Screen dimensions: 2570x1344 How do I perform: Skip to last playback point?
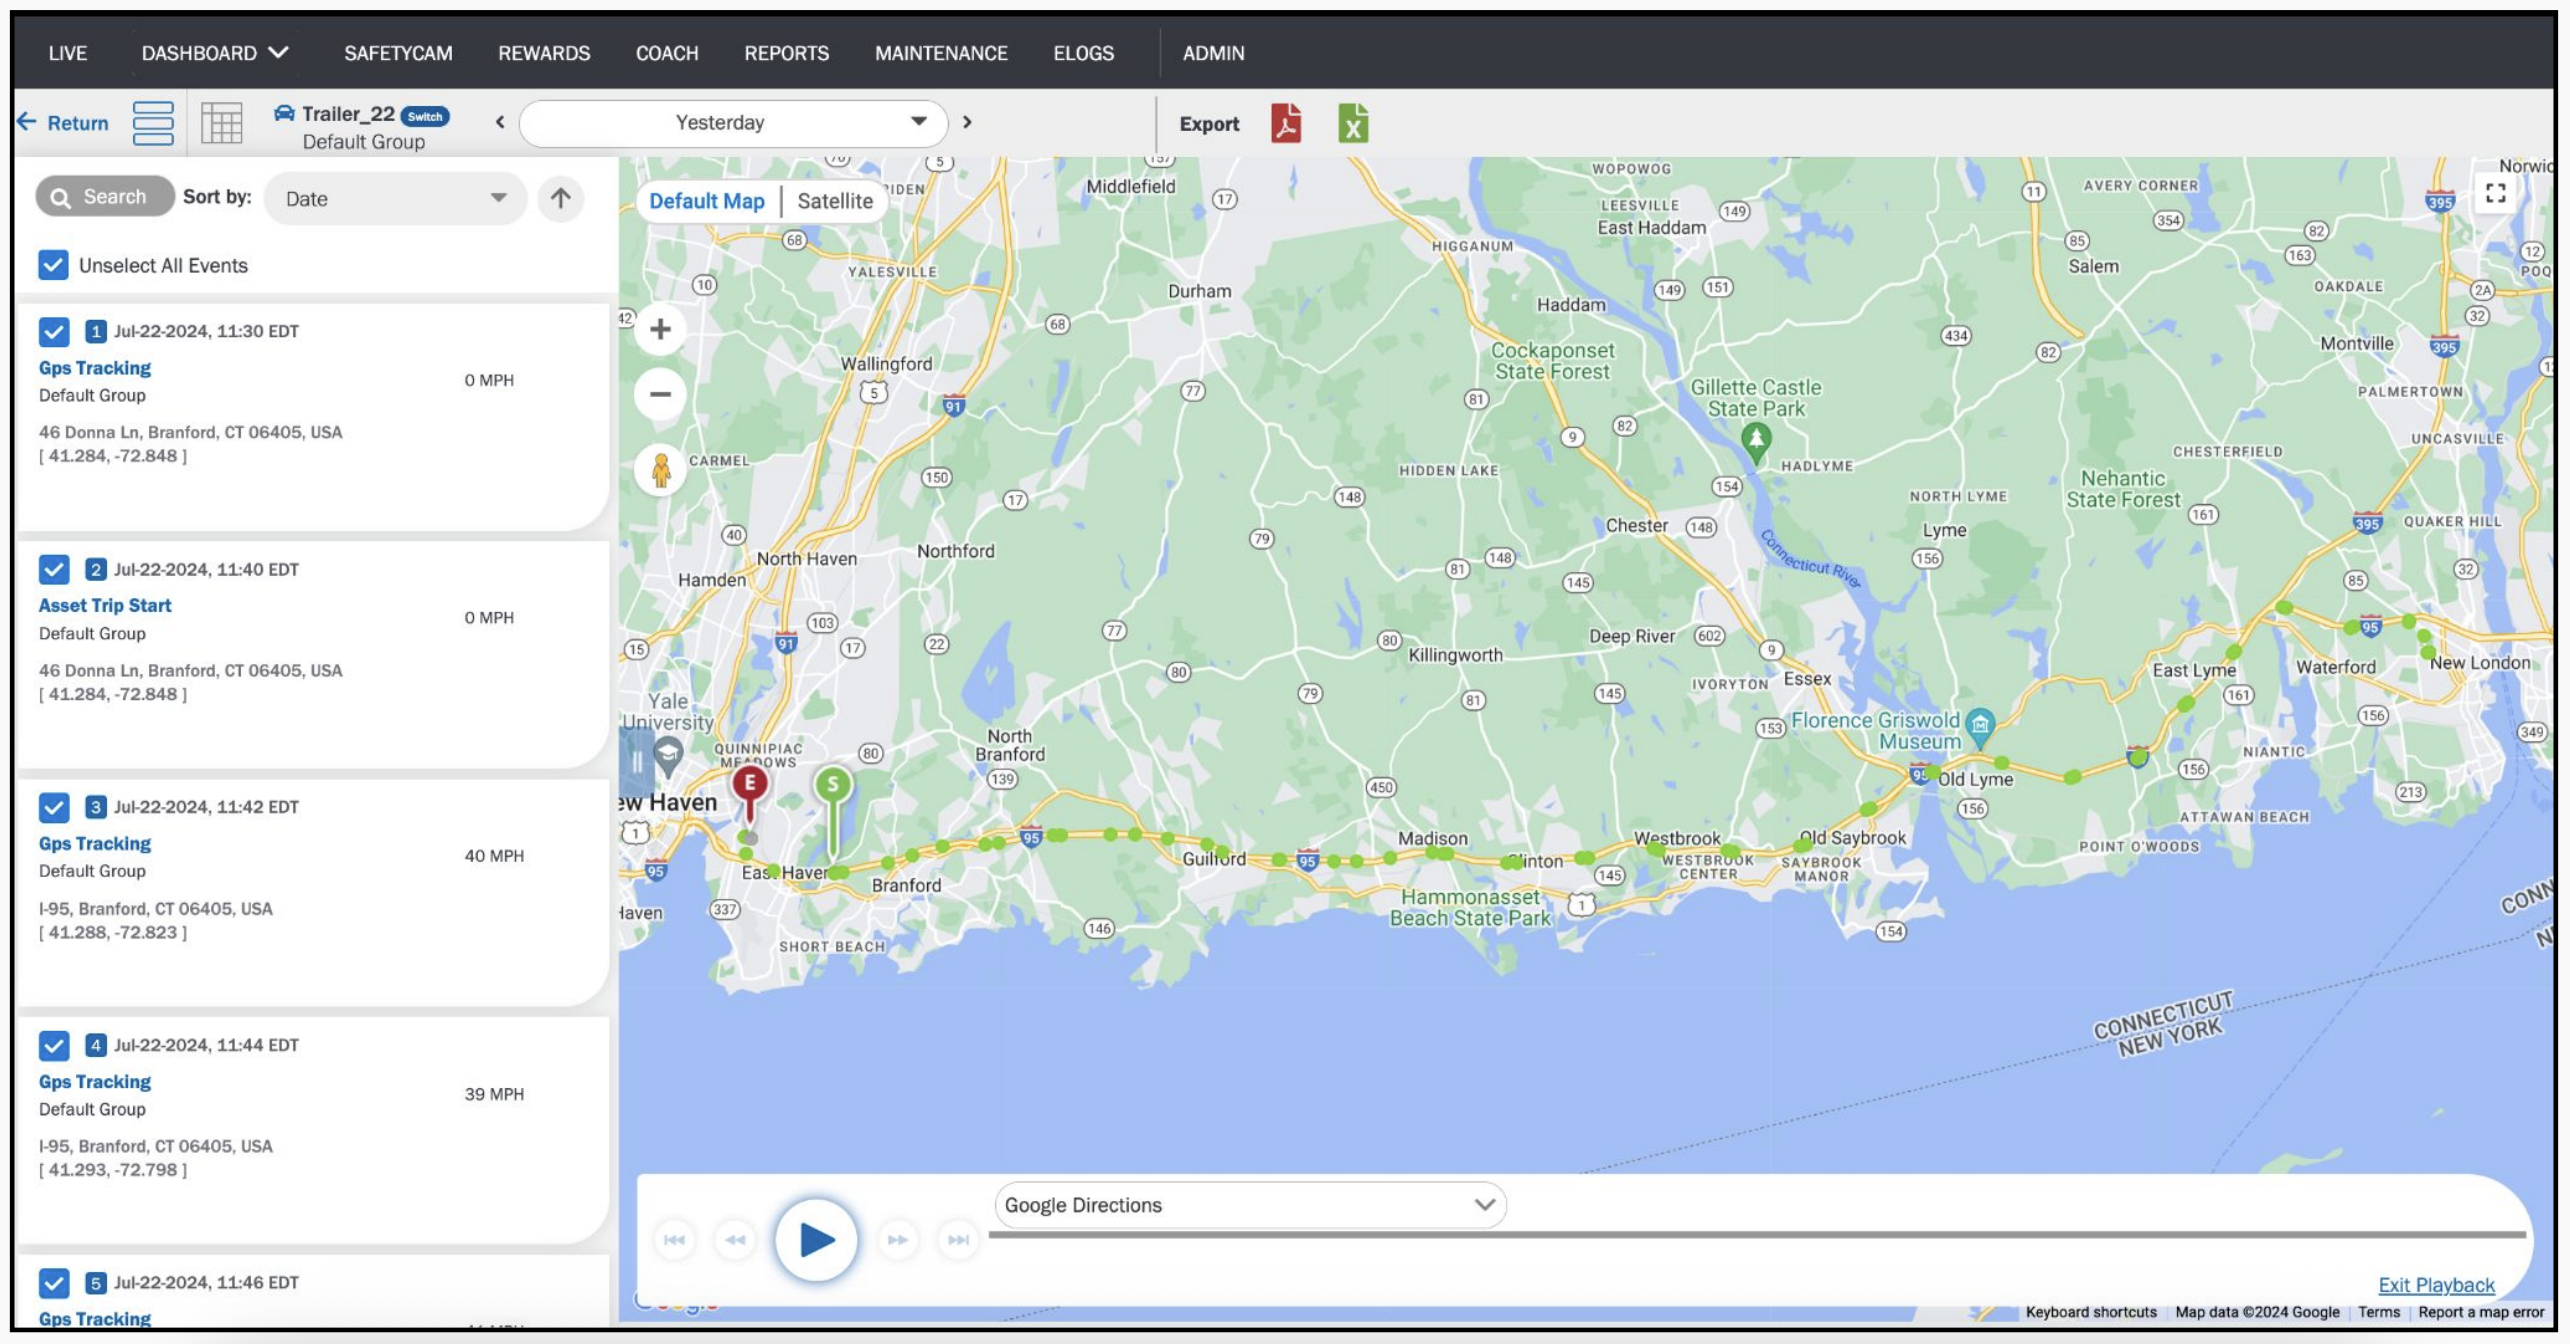tap(958, 1240)
